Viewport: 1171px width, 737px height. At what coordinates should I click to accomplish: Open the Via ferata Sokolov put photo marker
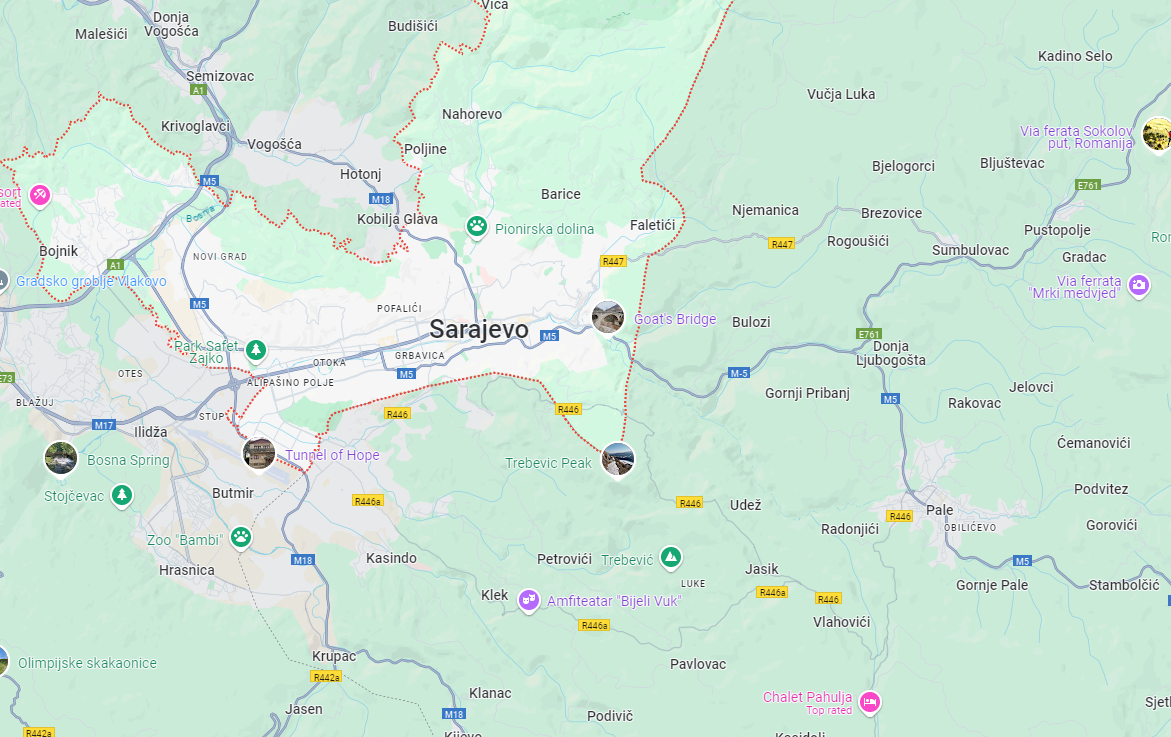(x=1157, y=134)
